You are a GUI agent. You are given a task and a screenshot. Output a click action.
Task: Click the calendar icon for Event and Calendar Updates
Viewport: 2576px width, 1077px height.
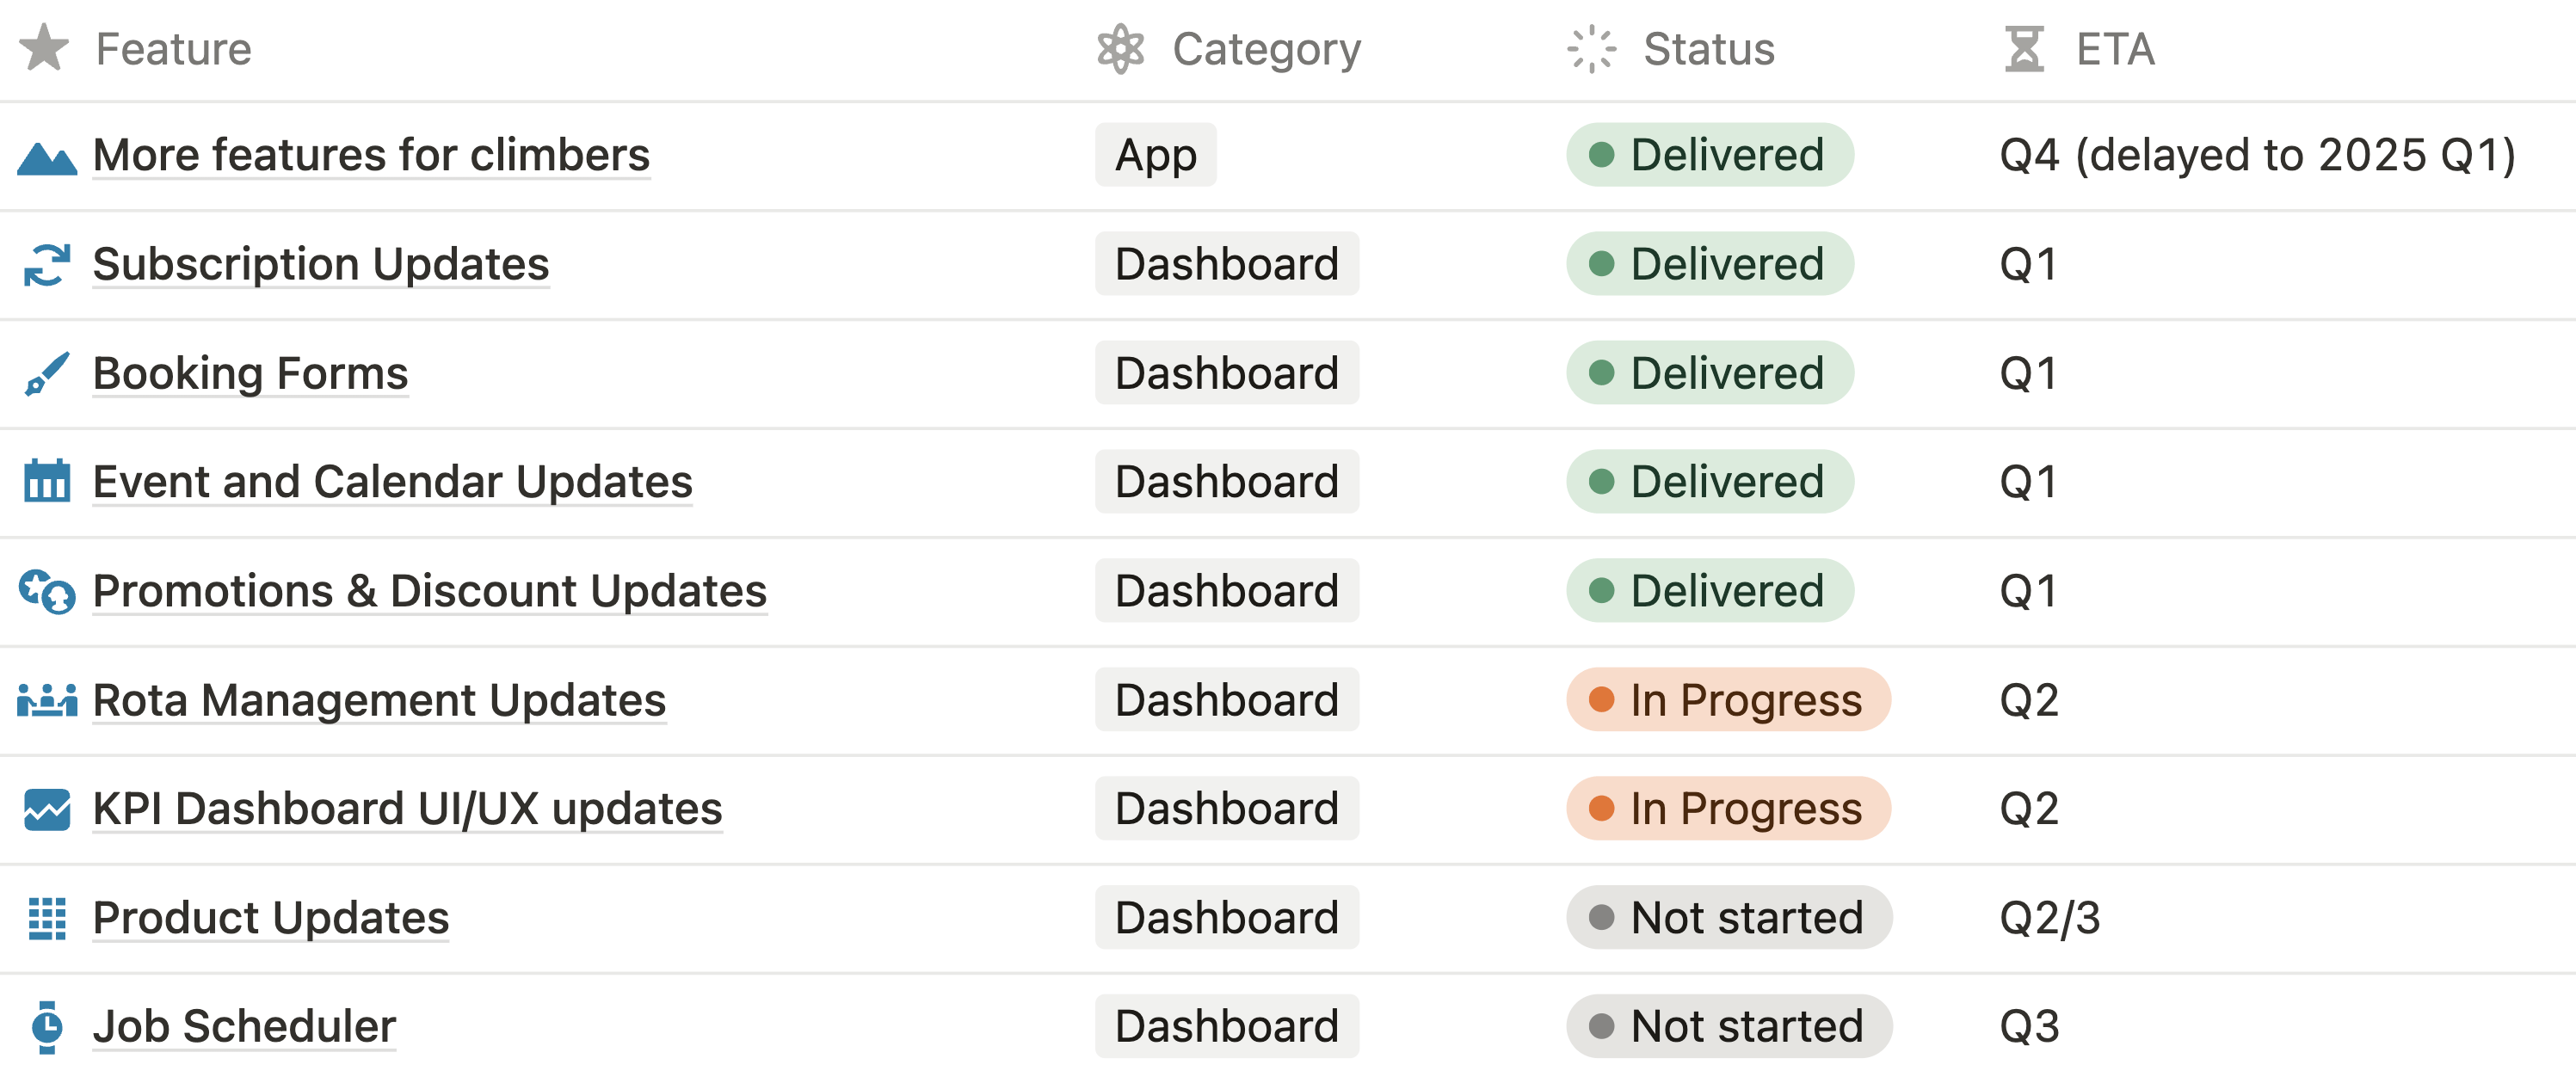(46, 482)
